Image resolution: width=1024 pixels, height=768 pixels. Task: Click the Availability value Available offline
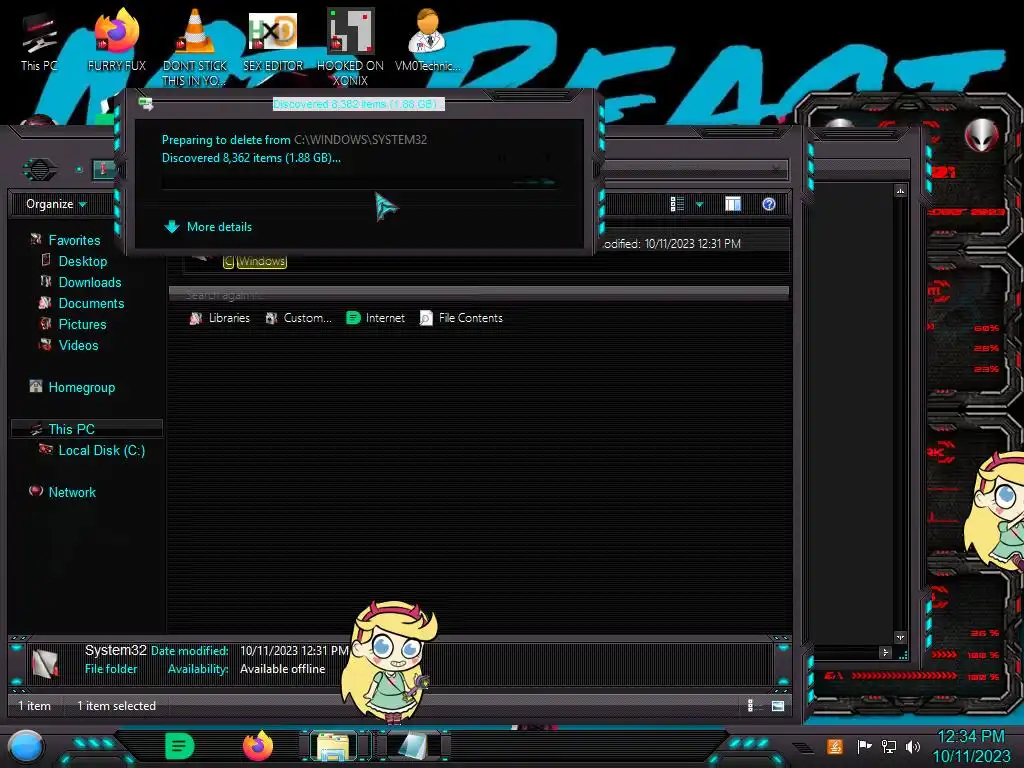pos(282,669)
